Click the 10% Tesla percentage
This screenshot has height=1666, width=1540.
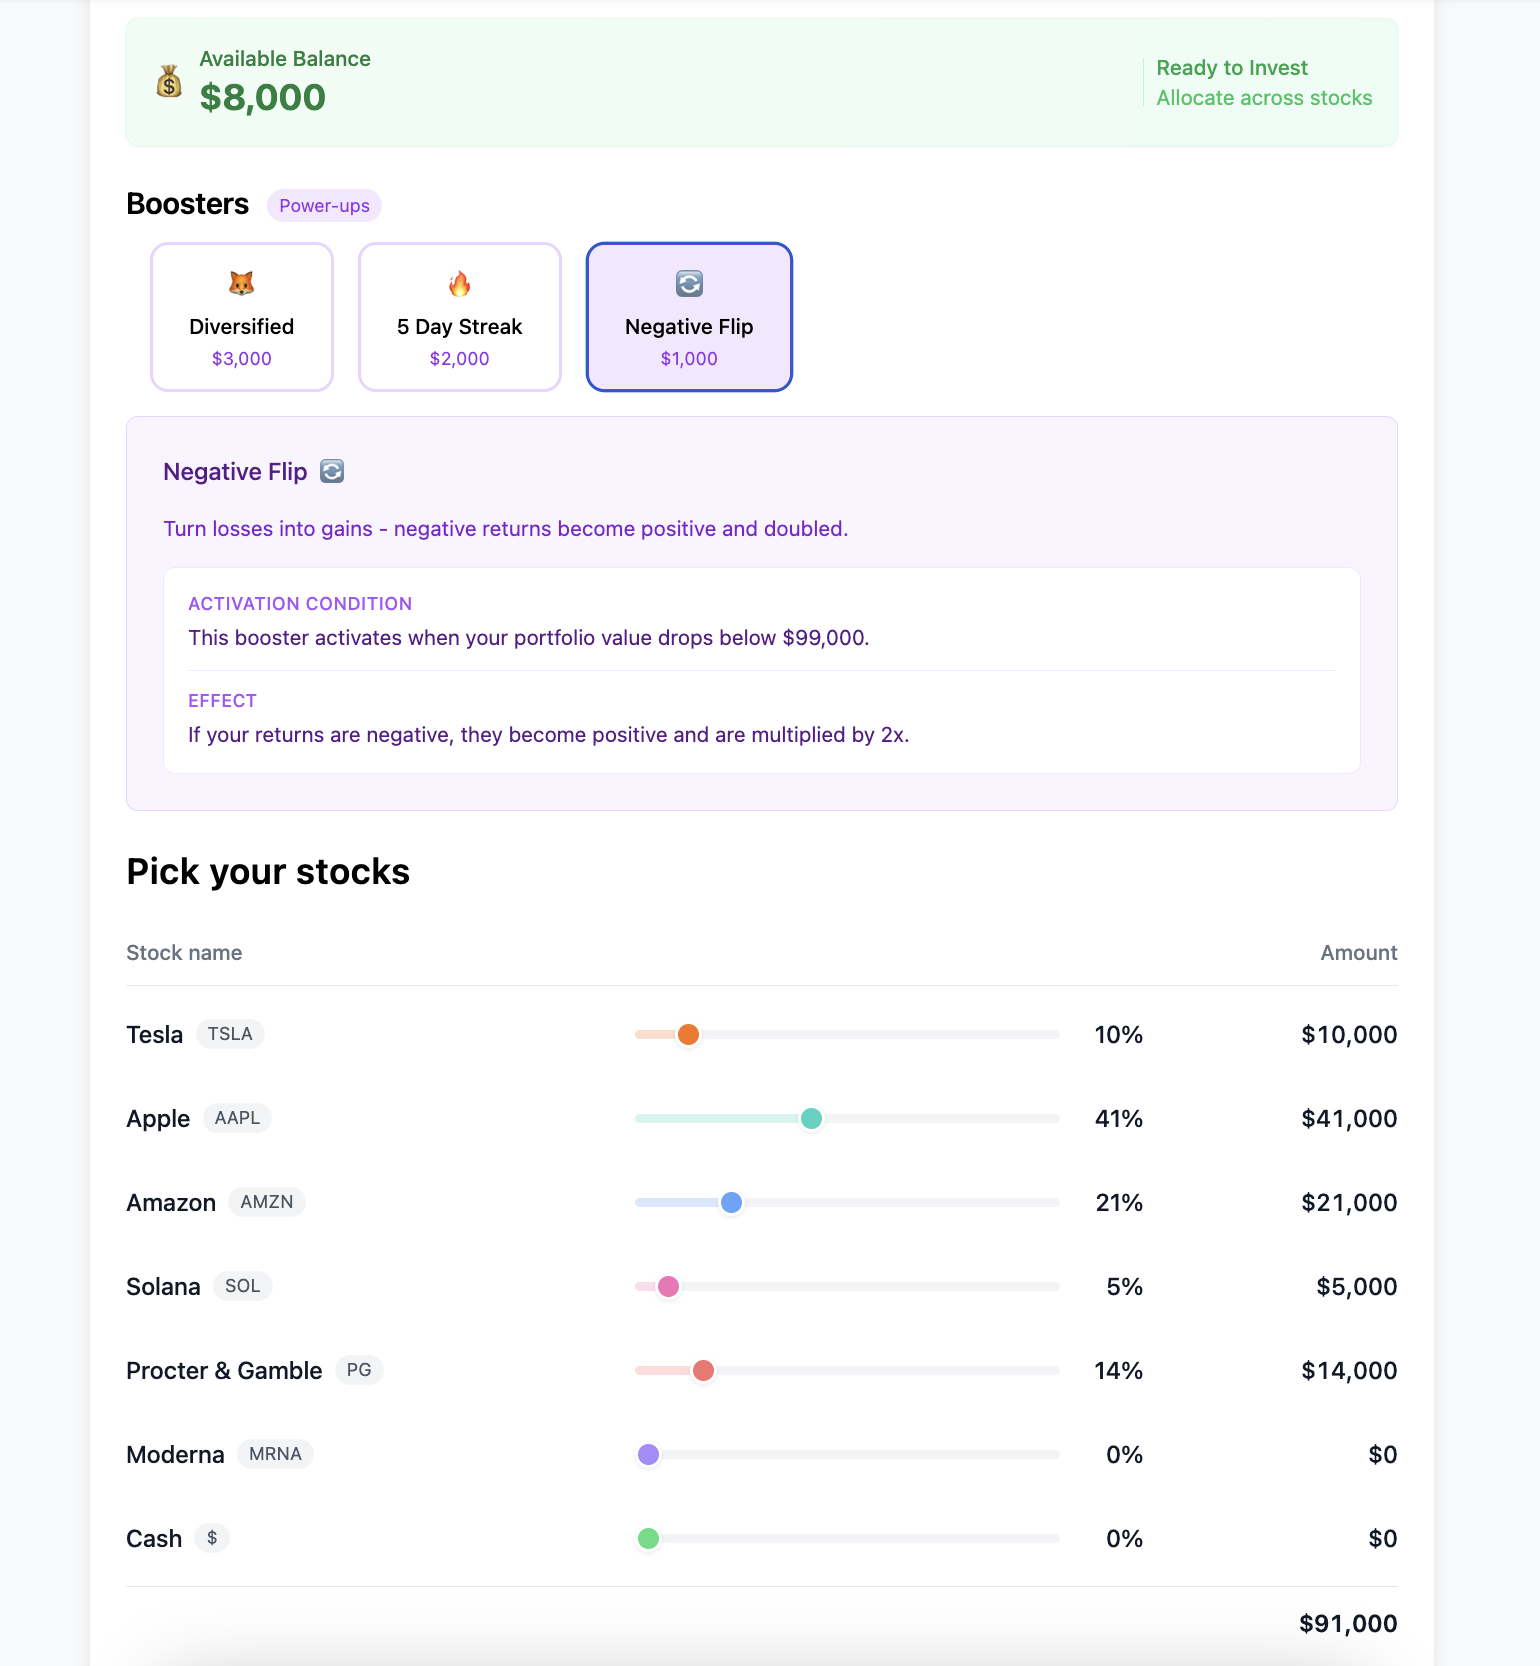click(1118, 1034)
